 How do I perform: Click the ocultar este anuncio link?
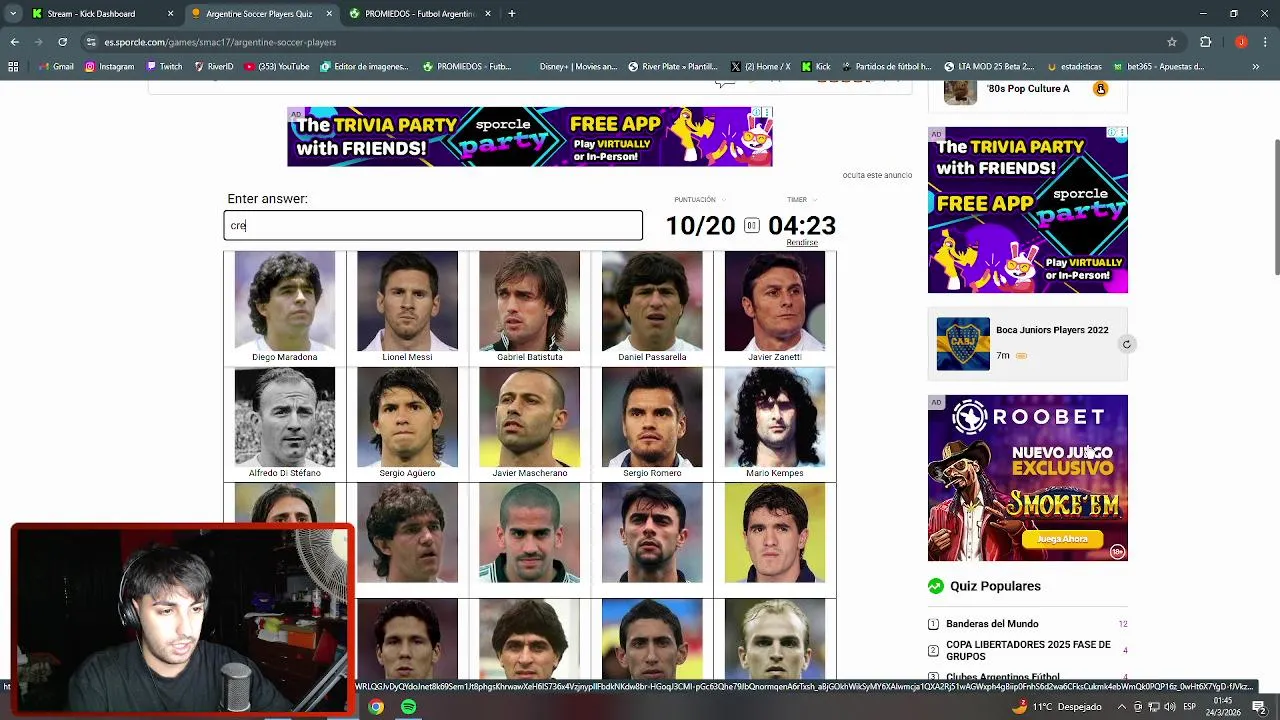click(x=877, y=175)
